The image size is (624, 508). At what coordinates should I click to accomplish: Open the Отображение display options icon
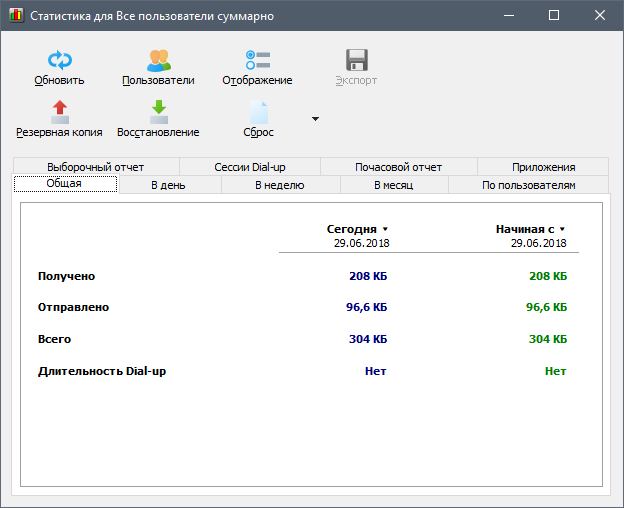(258, 60)
